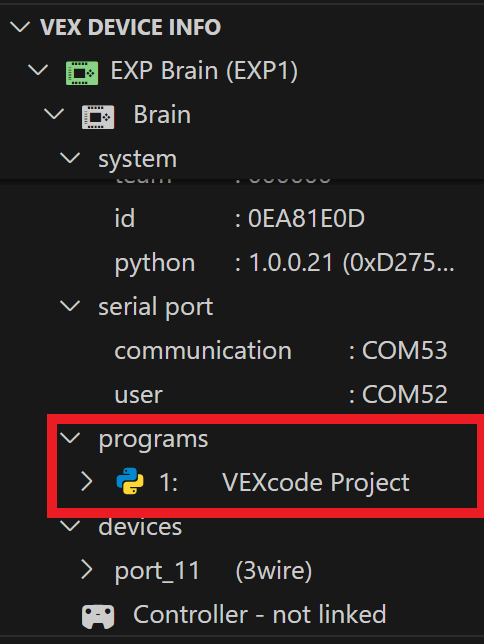Collapse the VEX DEVICE INFO section
Image resolution: width=484 pixels, height=644 pixels.
19,27
